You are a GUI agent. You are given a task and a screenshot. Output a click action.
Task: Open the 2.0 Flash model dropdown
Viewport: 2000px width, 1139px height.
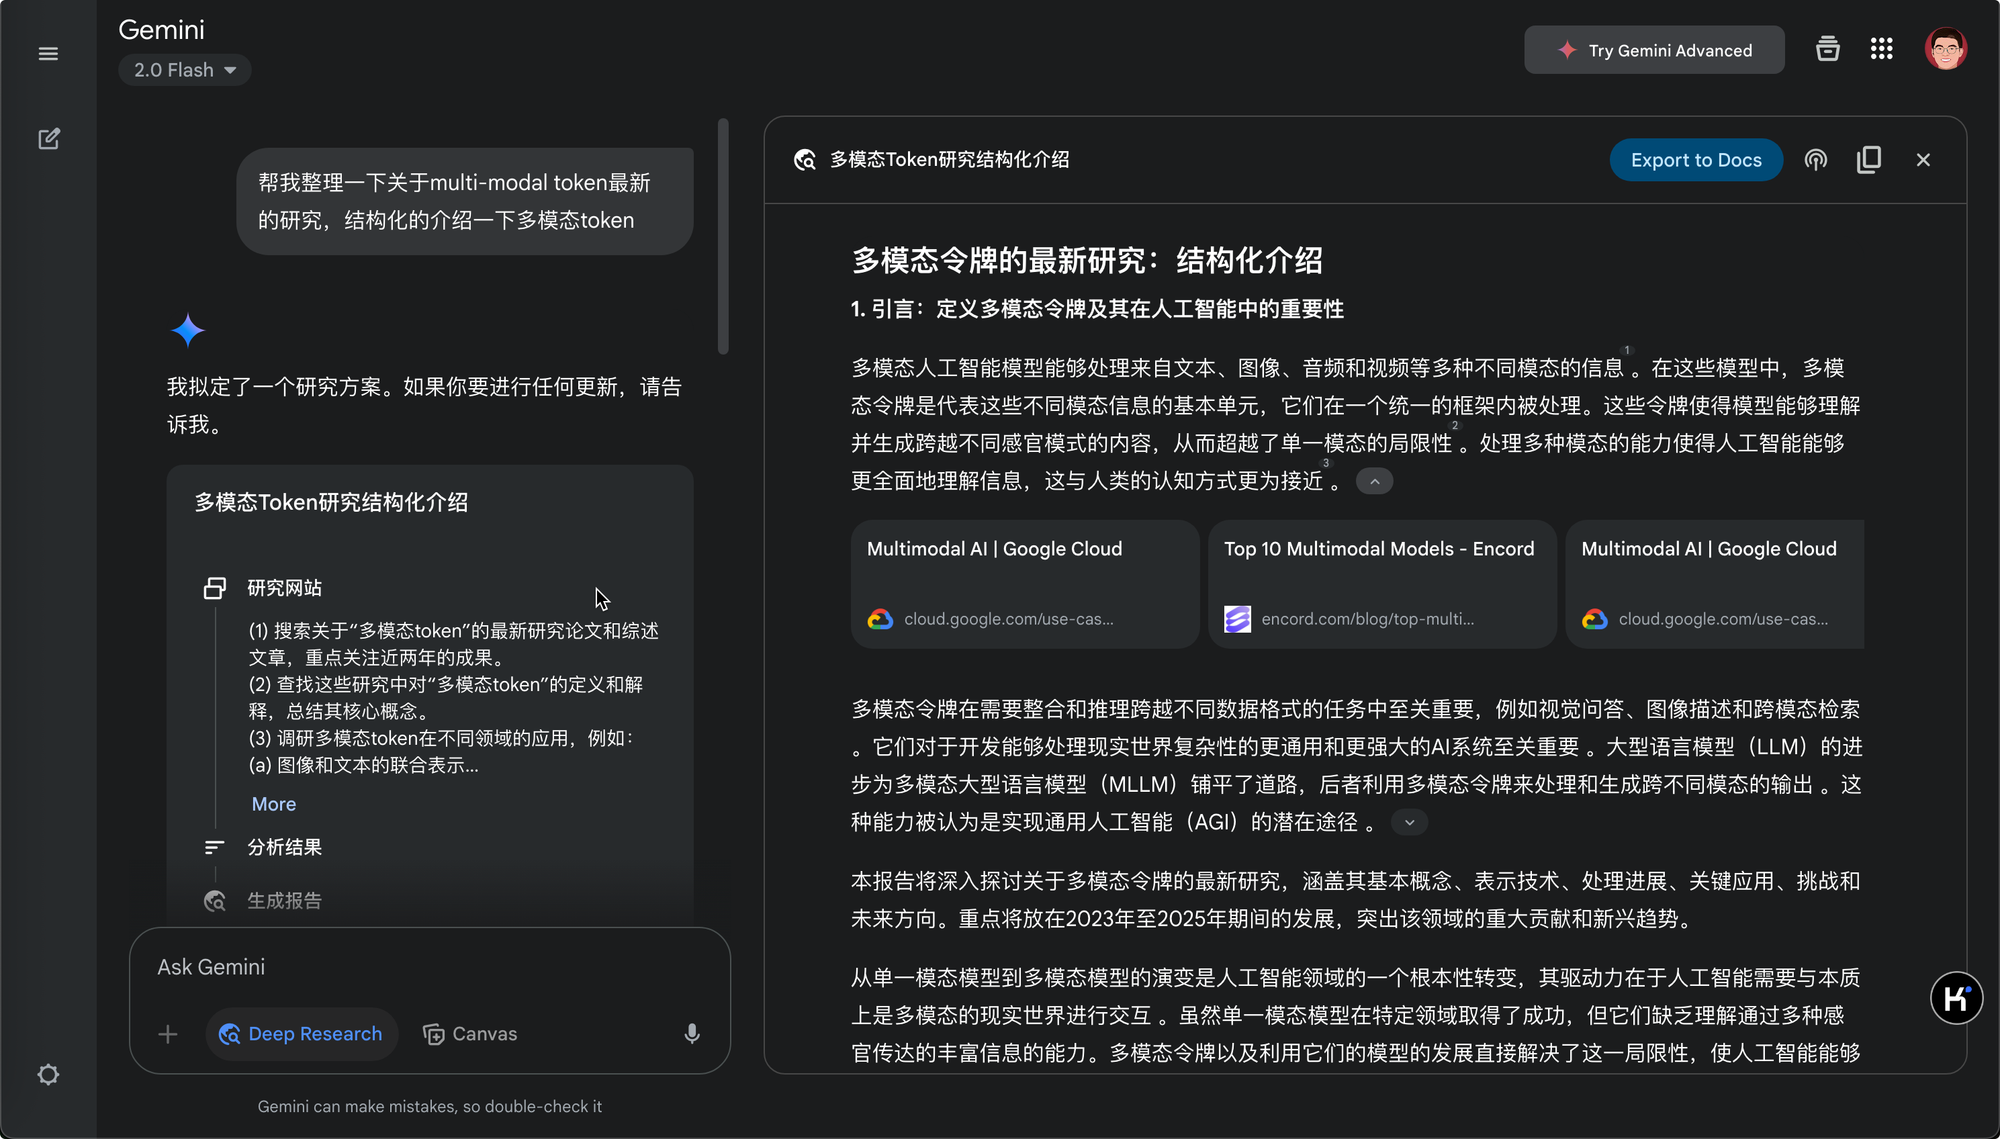coord(185,70)
